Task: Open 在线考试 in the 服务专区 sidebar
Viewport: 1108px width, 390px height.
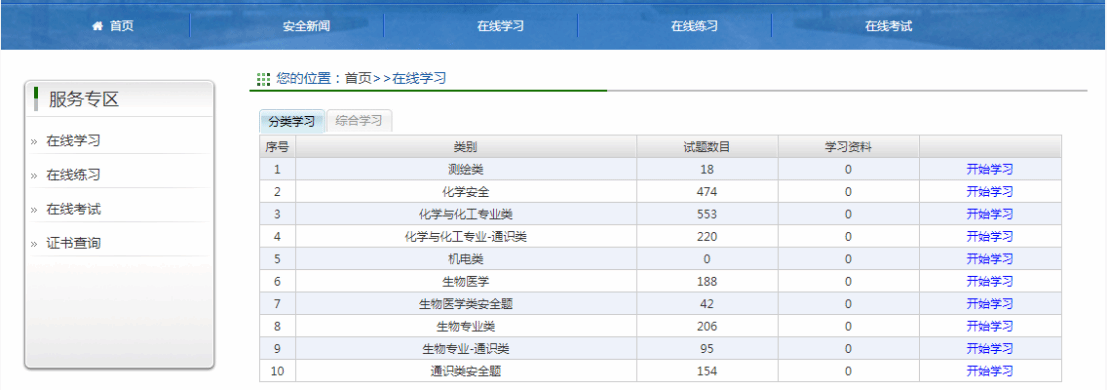Action: click(73, 209)
